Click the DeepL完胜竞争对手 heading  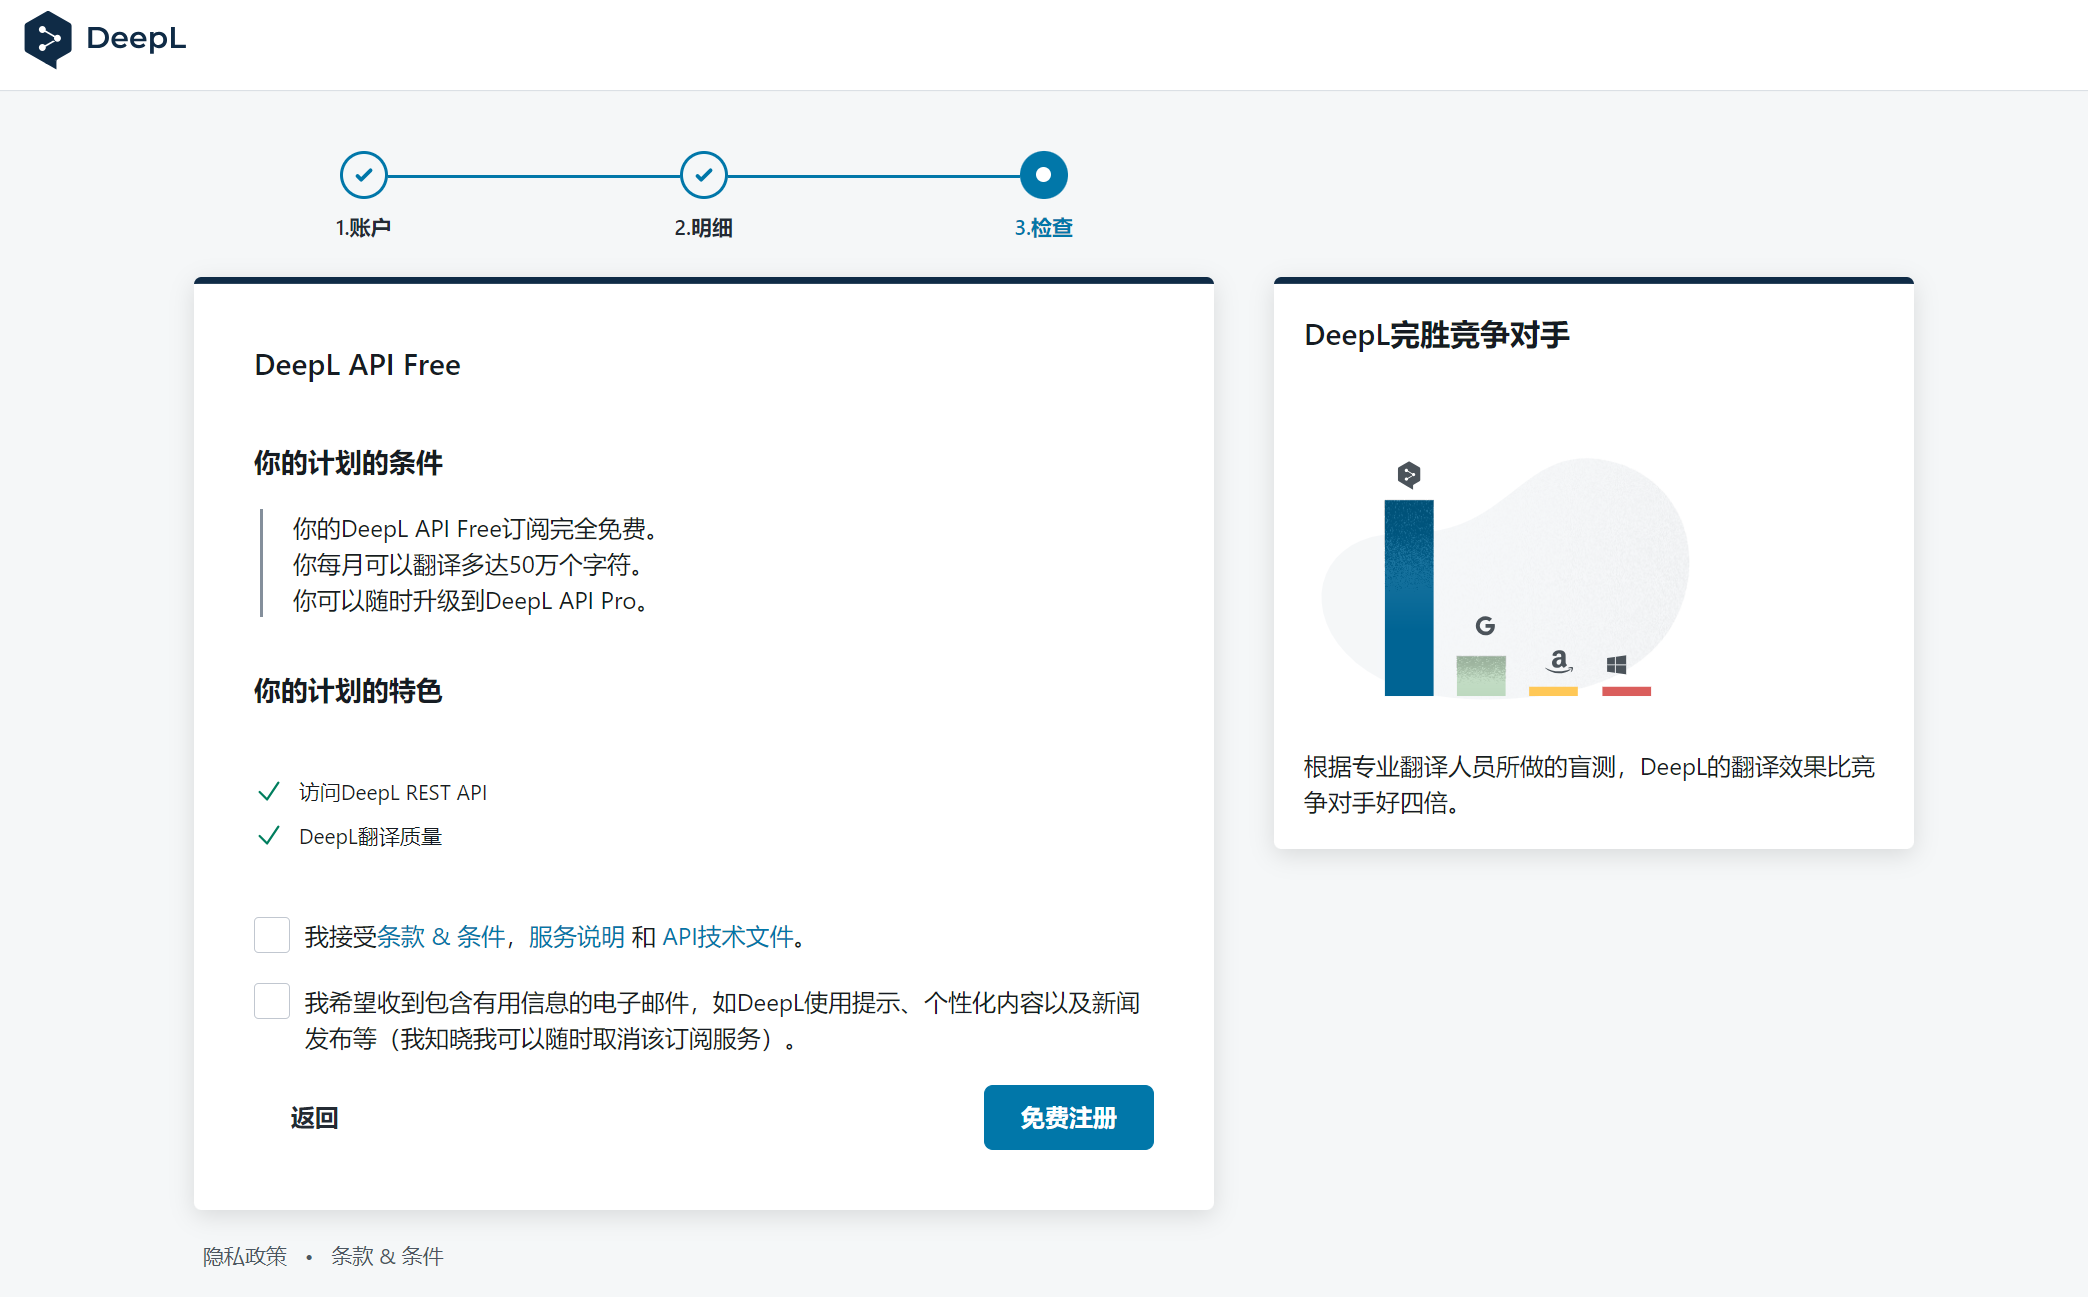1437,335
